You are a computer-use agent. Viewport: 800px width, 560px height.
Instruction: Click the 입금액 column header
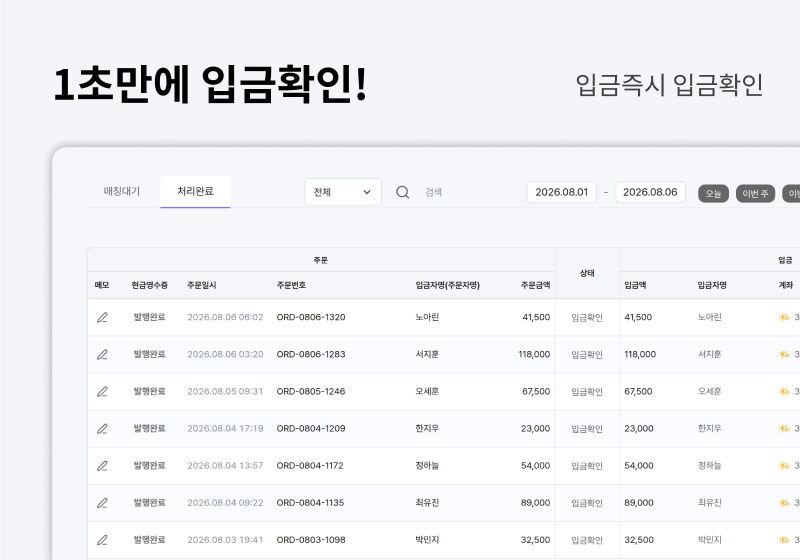point(635,285)
